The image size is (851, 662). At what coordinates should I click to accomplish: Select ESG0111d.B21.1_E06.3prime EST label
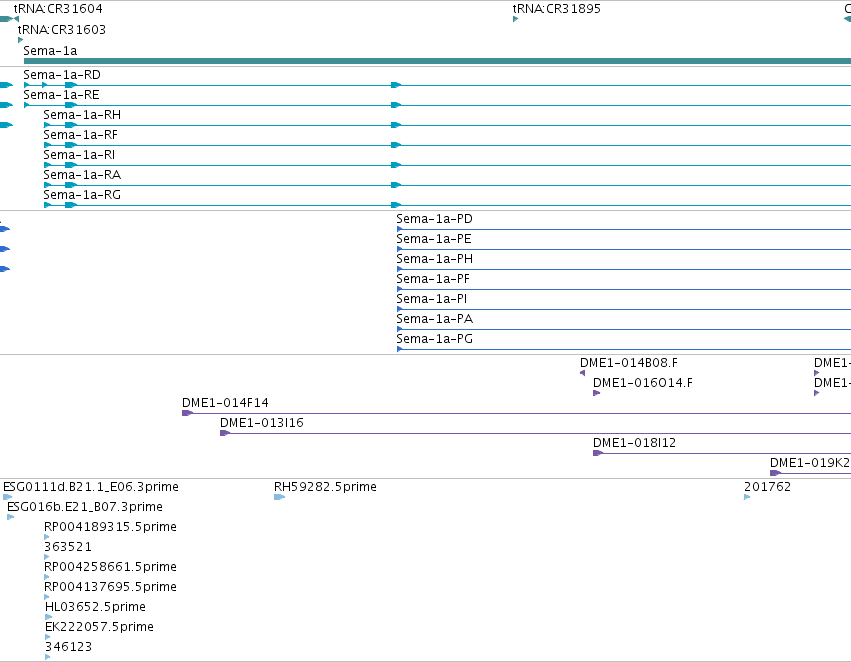[x=91, y=487]
